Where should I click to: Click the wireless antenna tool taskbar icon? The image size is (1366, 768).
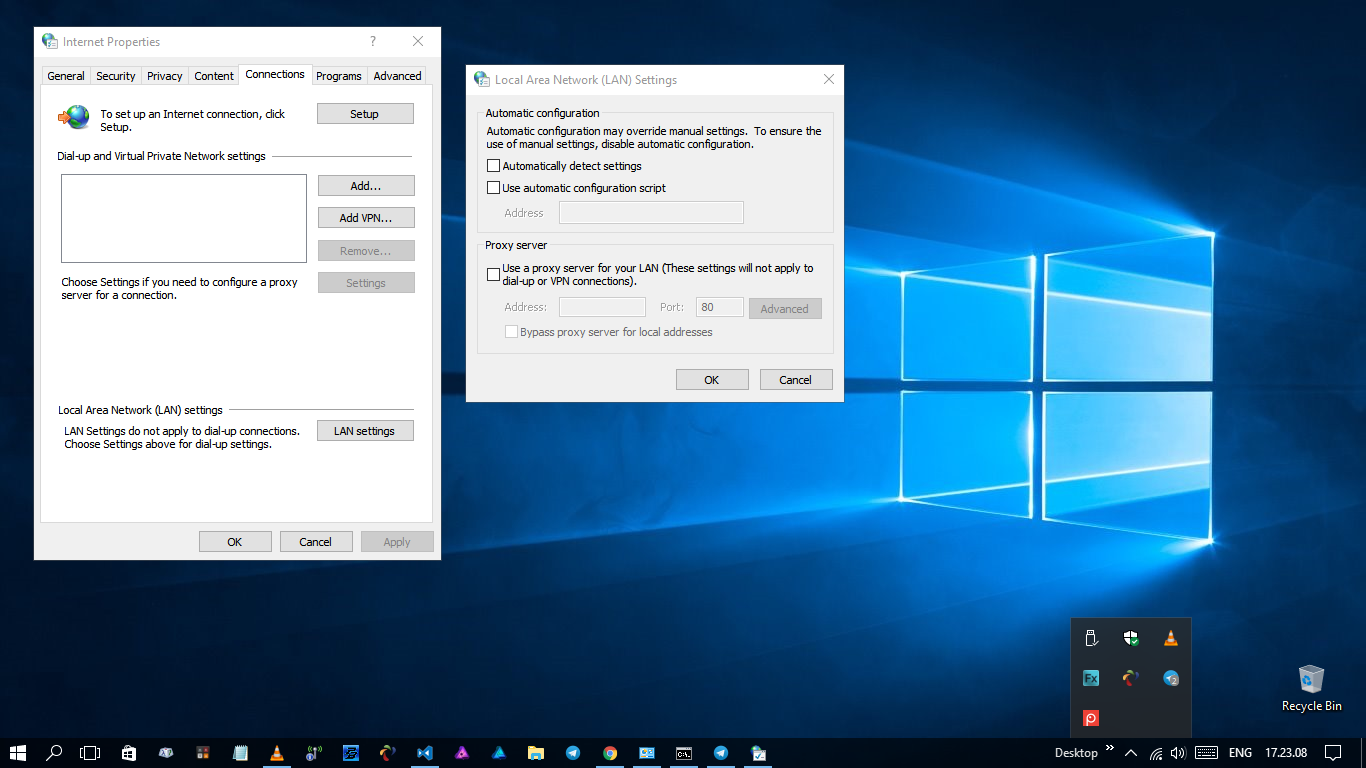click(314, 753)
